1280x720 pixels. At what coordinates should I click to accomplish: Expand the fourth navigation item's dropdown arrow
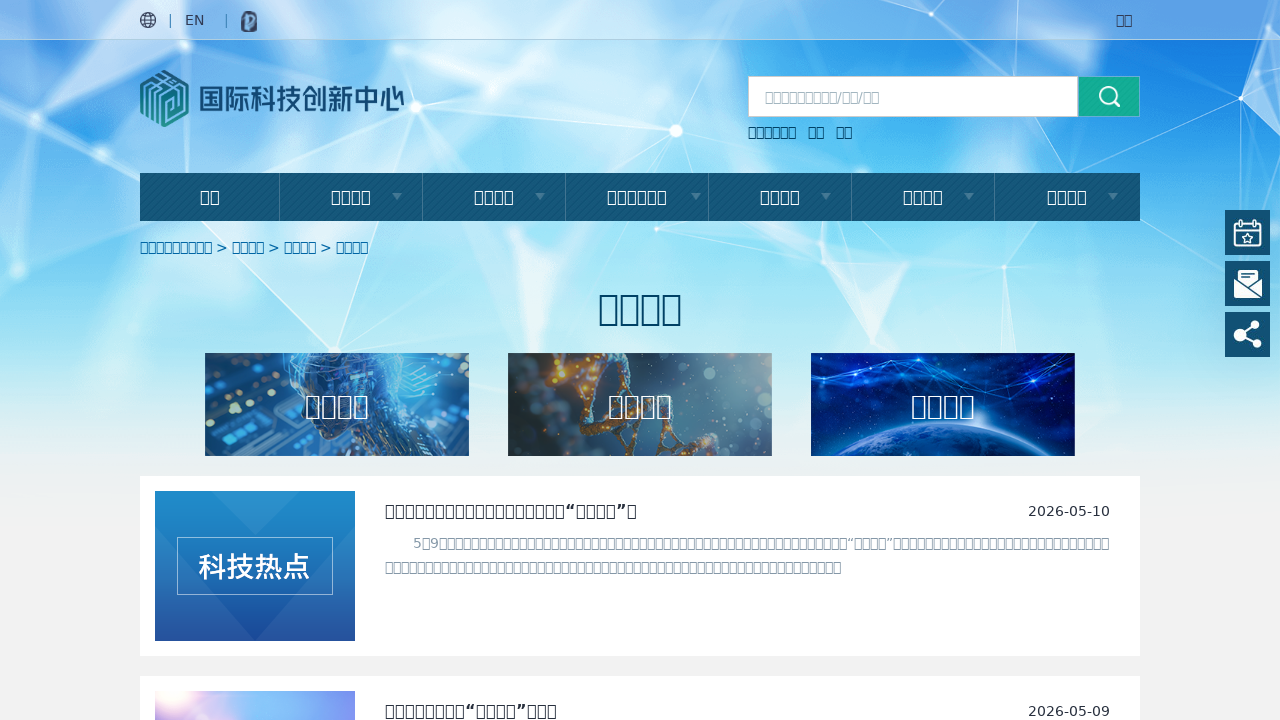[696, 197]
